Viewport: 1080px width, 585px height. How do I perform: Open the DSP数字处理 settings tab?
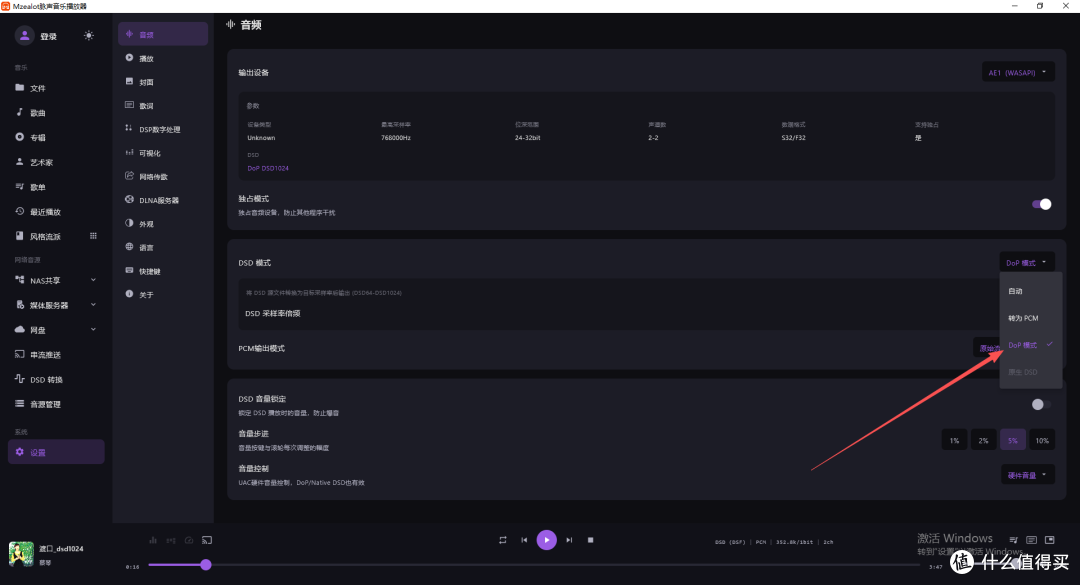(x=163, y=130)
